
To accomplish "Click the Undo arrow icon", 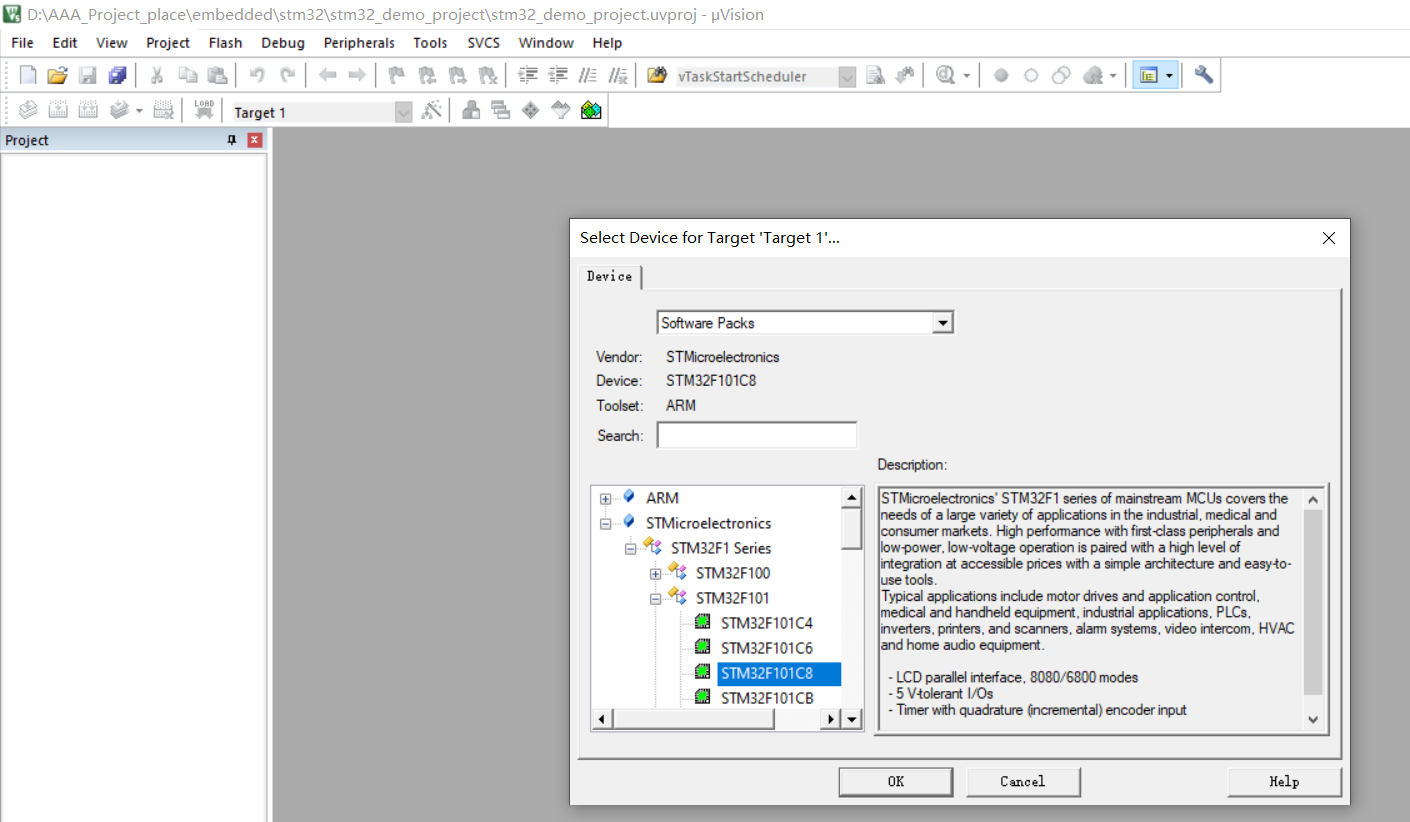I will [x=257, y=76].
